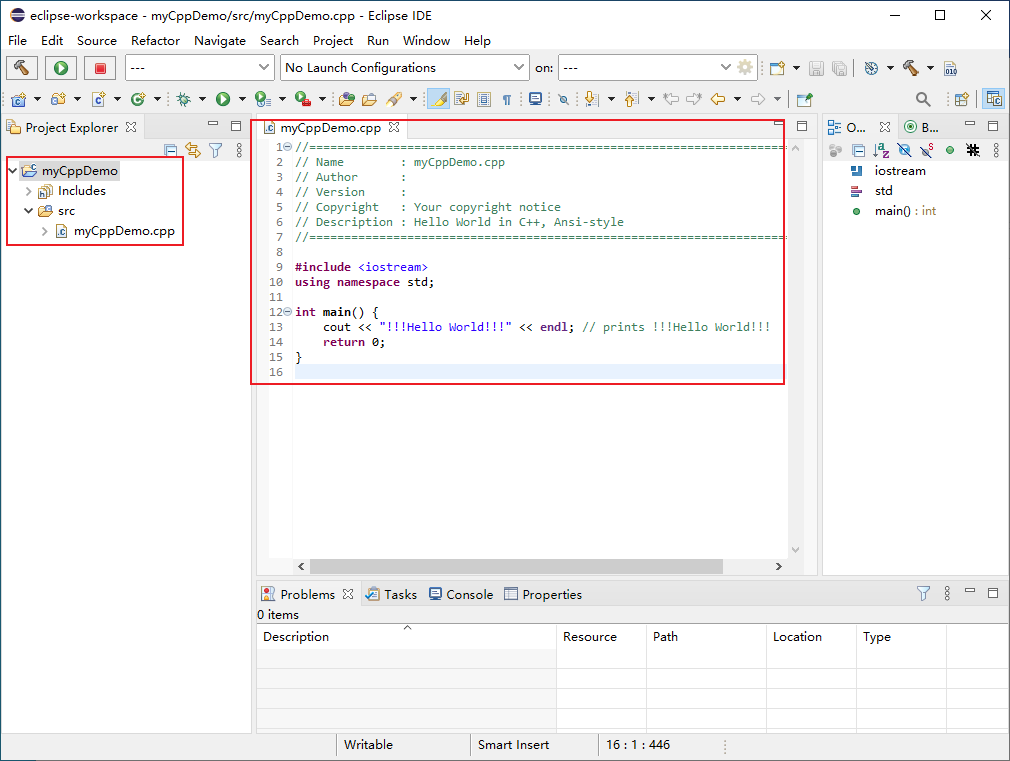Click line 16 in the code editor
Viewport: 1010px width, 761px height.
[x=538, y=372]
